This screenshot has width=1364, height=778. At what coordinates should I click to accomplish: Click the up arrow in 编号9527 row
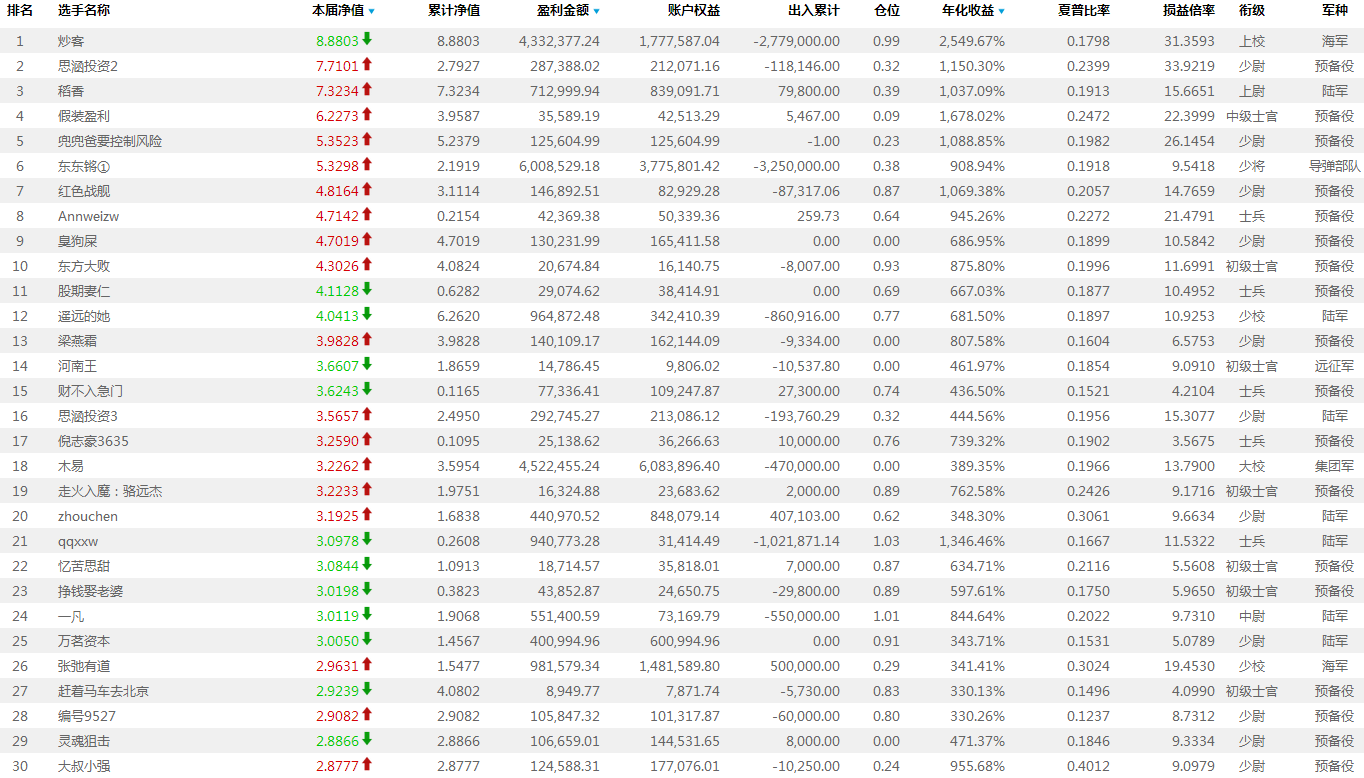(x=367, y=714)
